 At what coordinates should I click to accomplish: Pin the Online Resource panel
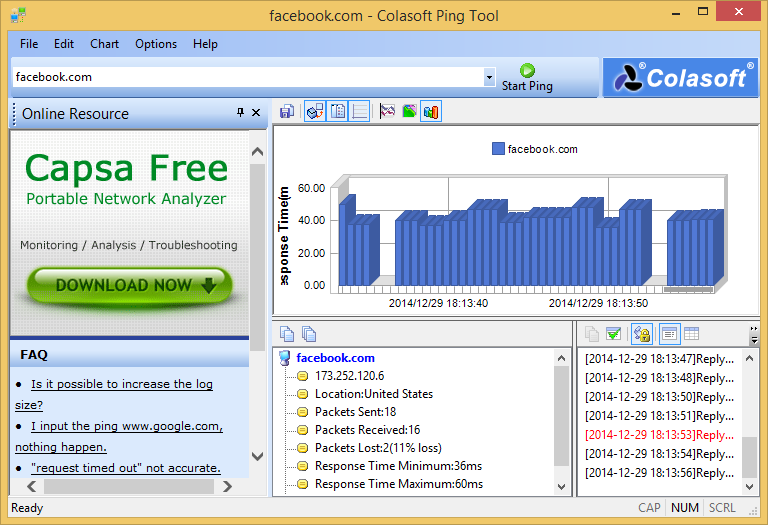(x=240, y=113)
